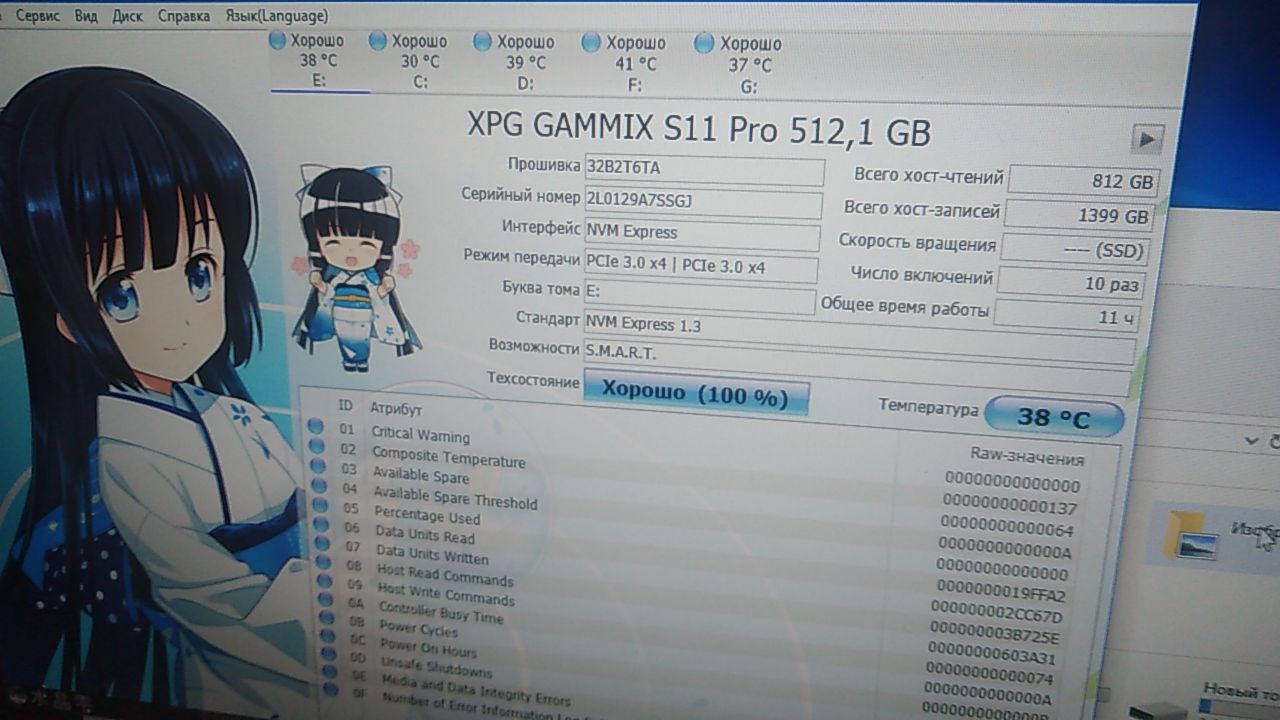Open the Справка menu
Image resolution: width=1280 pixels, height=720 pixels.
[x=184, y=17]
